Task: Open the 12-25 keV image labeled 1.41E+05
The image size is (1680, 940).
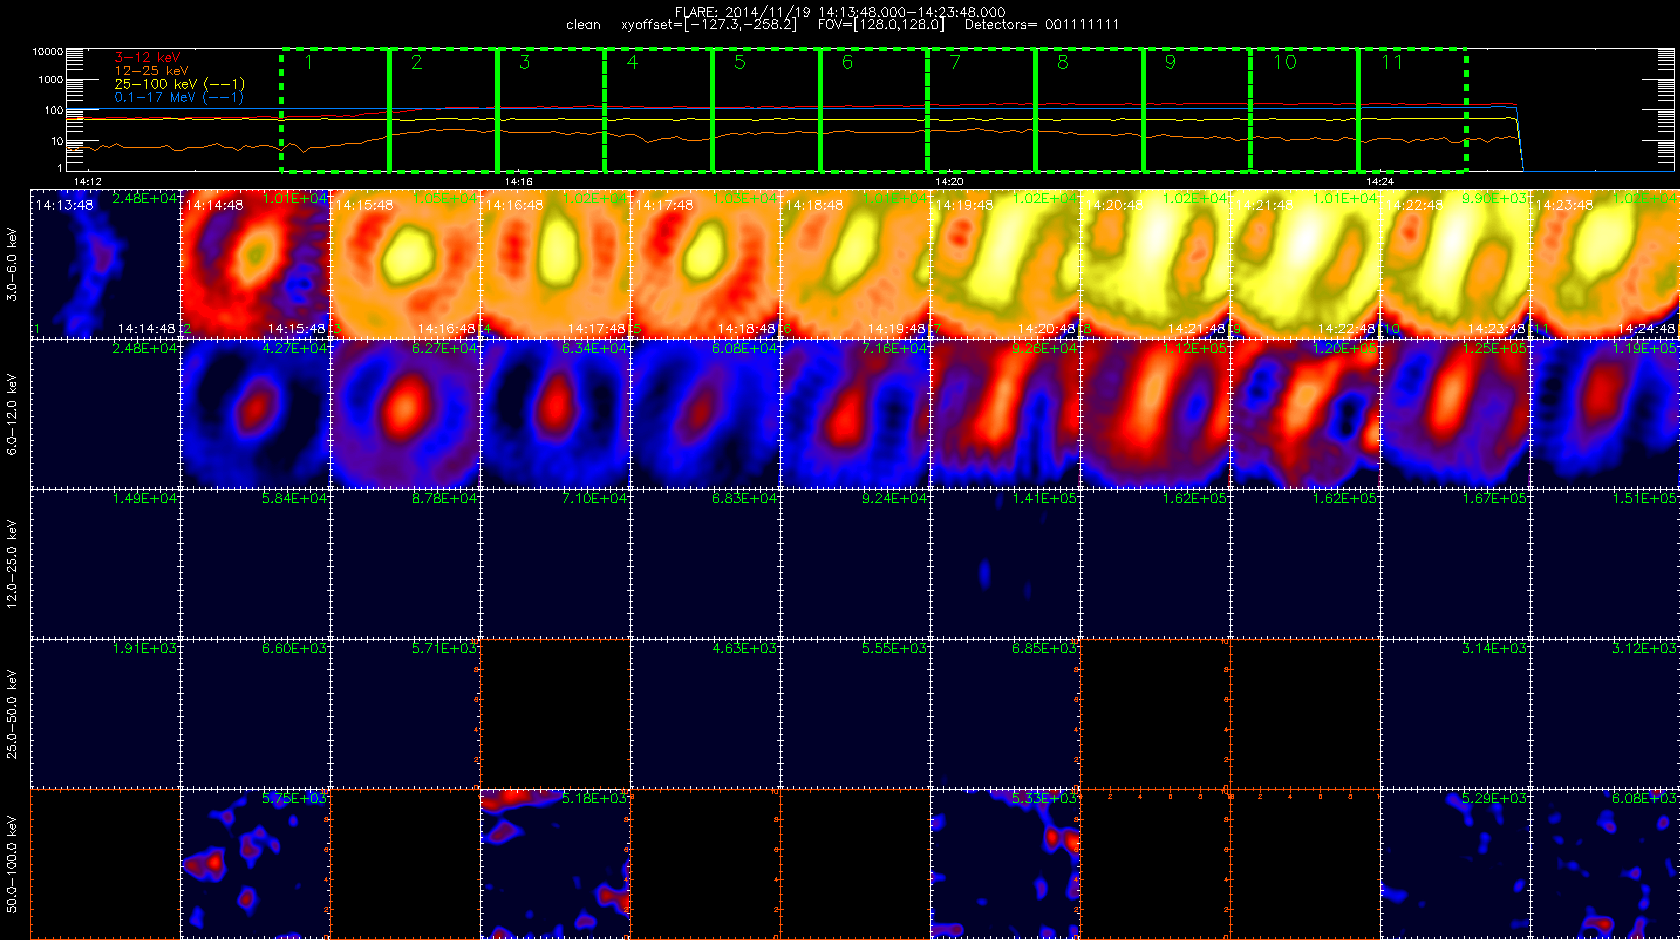Action: [1006, 564]
